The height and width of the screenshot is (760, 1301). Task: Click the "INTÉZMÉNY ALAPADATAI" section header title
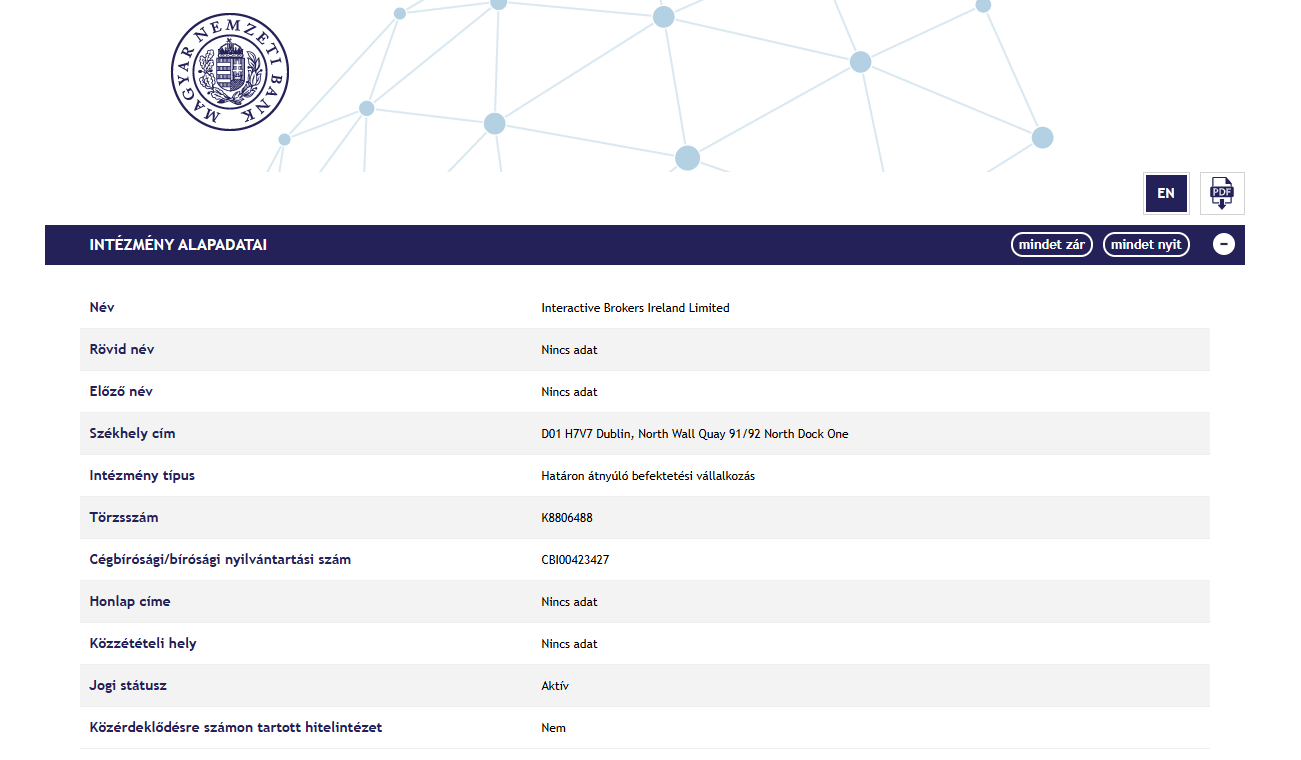click(x=178, y=245)
